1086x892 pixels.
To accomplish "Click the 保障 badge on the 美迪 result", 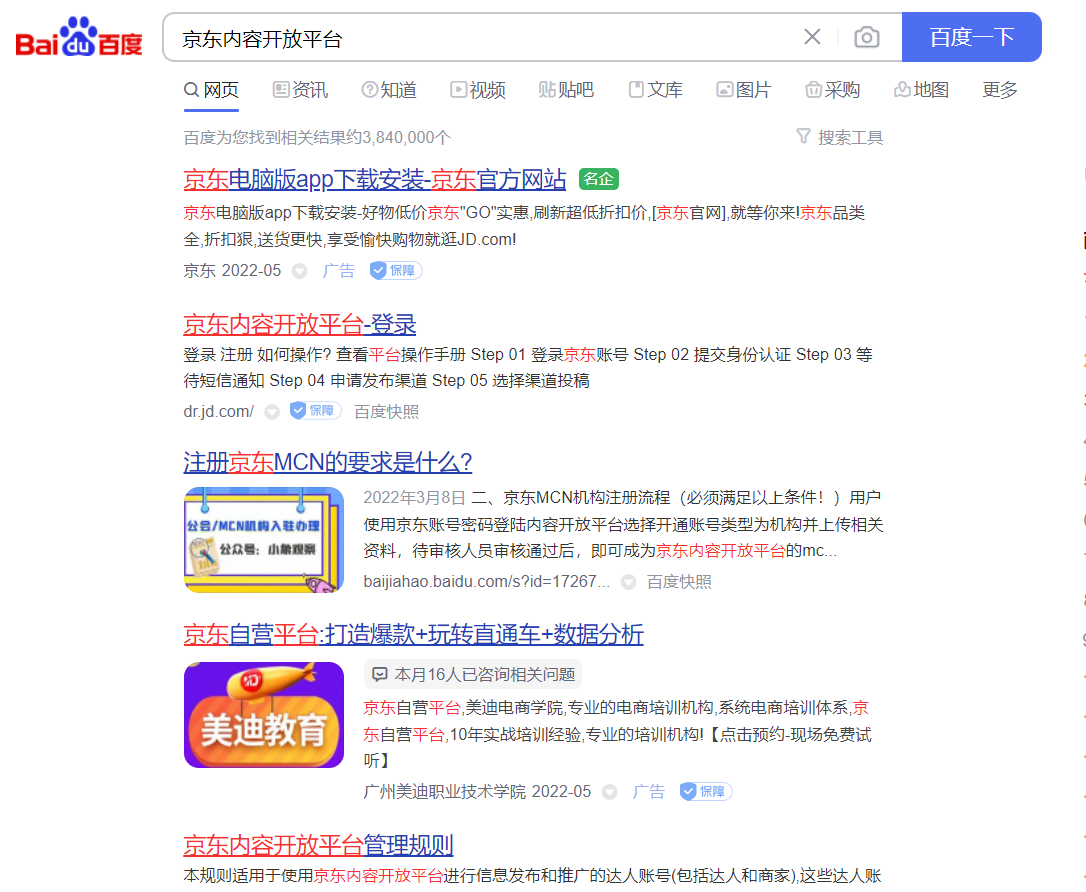I will click(706, 792).
